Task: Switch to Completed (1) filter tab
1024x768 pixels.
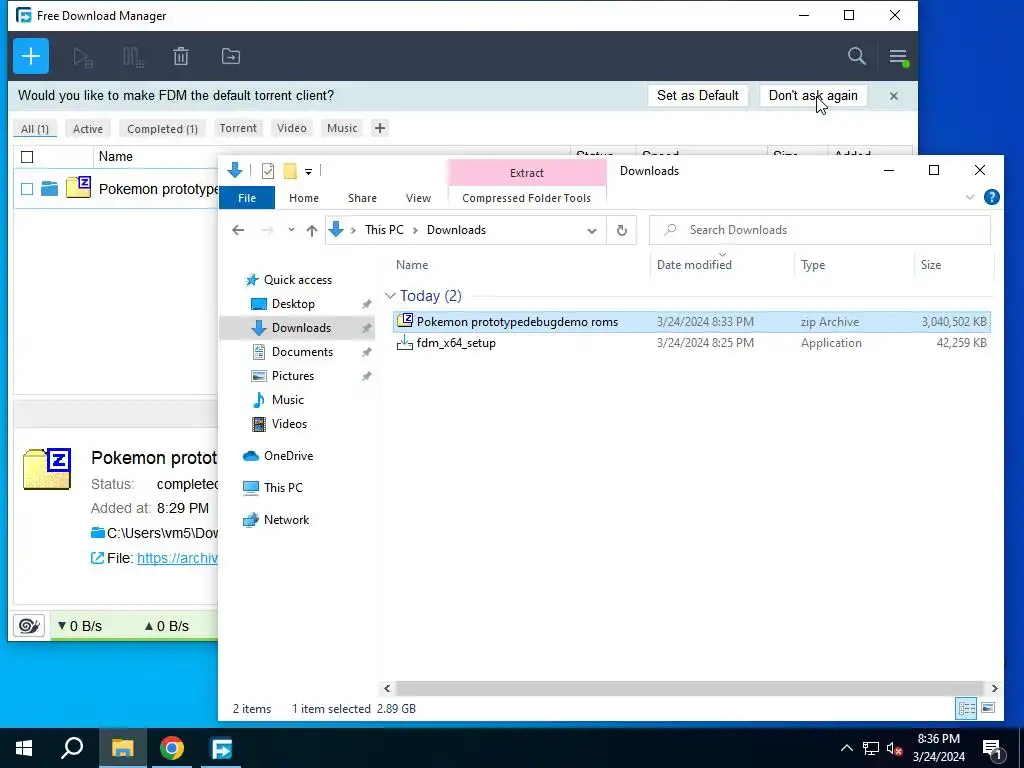Action: (x=162, y=129)
